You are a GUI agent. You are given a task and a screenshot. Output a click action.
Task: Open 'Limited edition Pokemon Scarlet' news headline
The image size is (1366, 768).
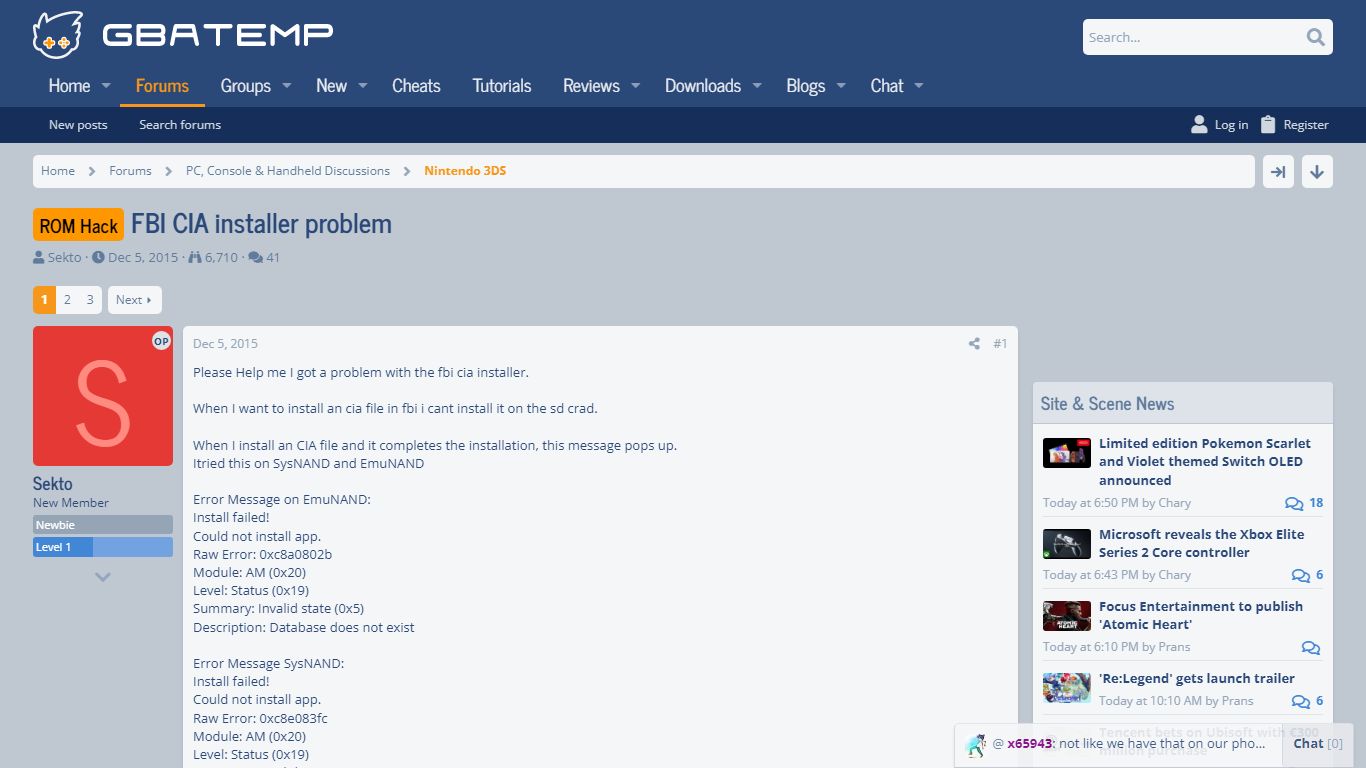(1205, 462)
